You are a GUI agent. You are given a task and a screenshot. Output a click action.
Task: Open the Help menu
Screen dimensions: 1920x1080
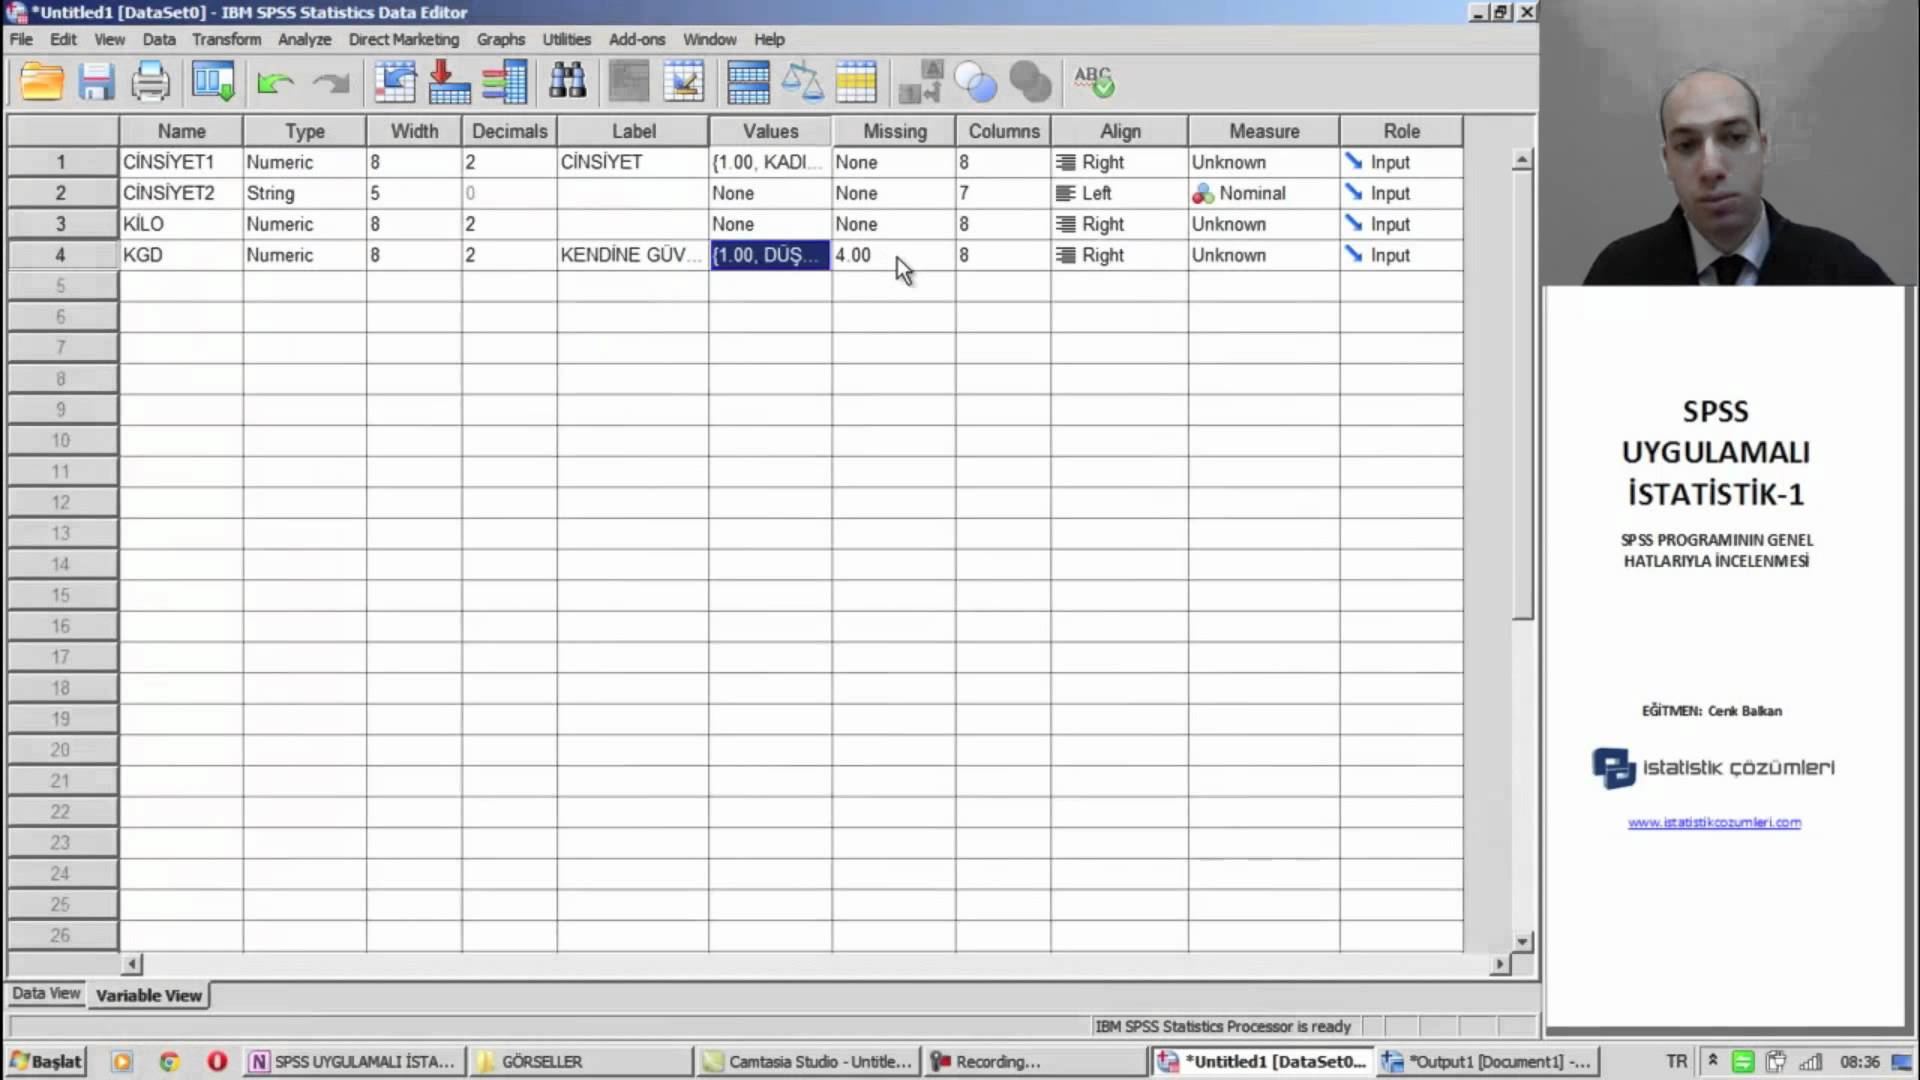click(x=769, y=39)
